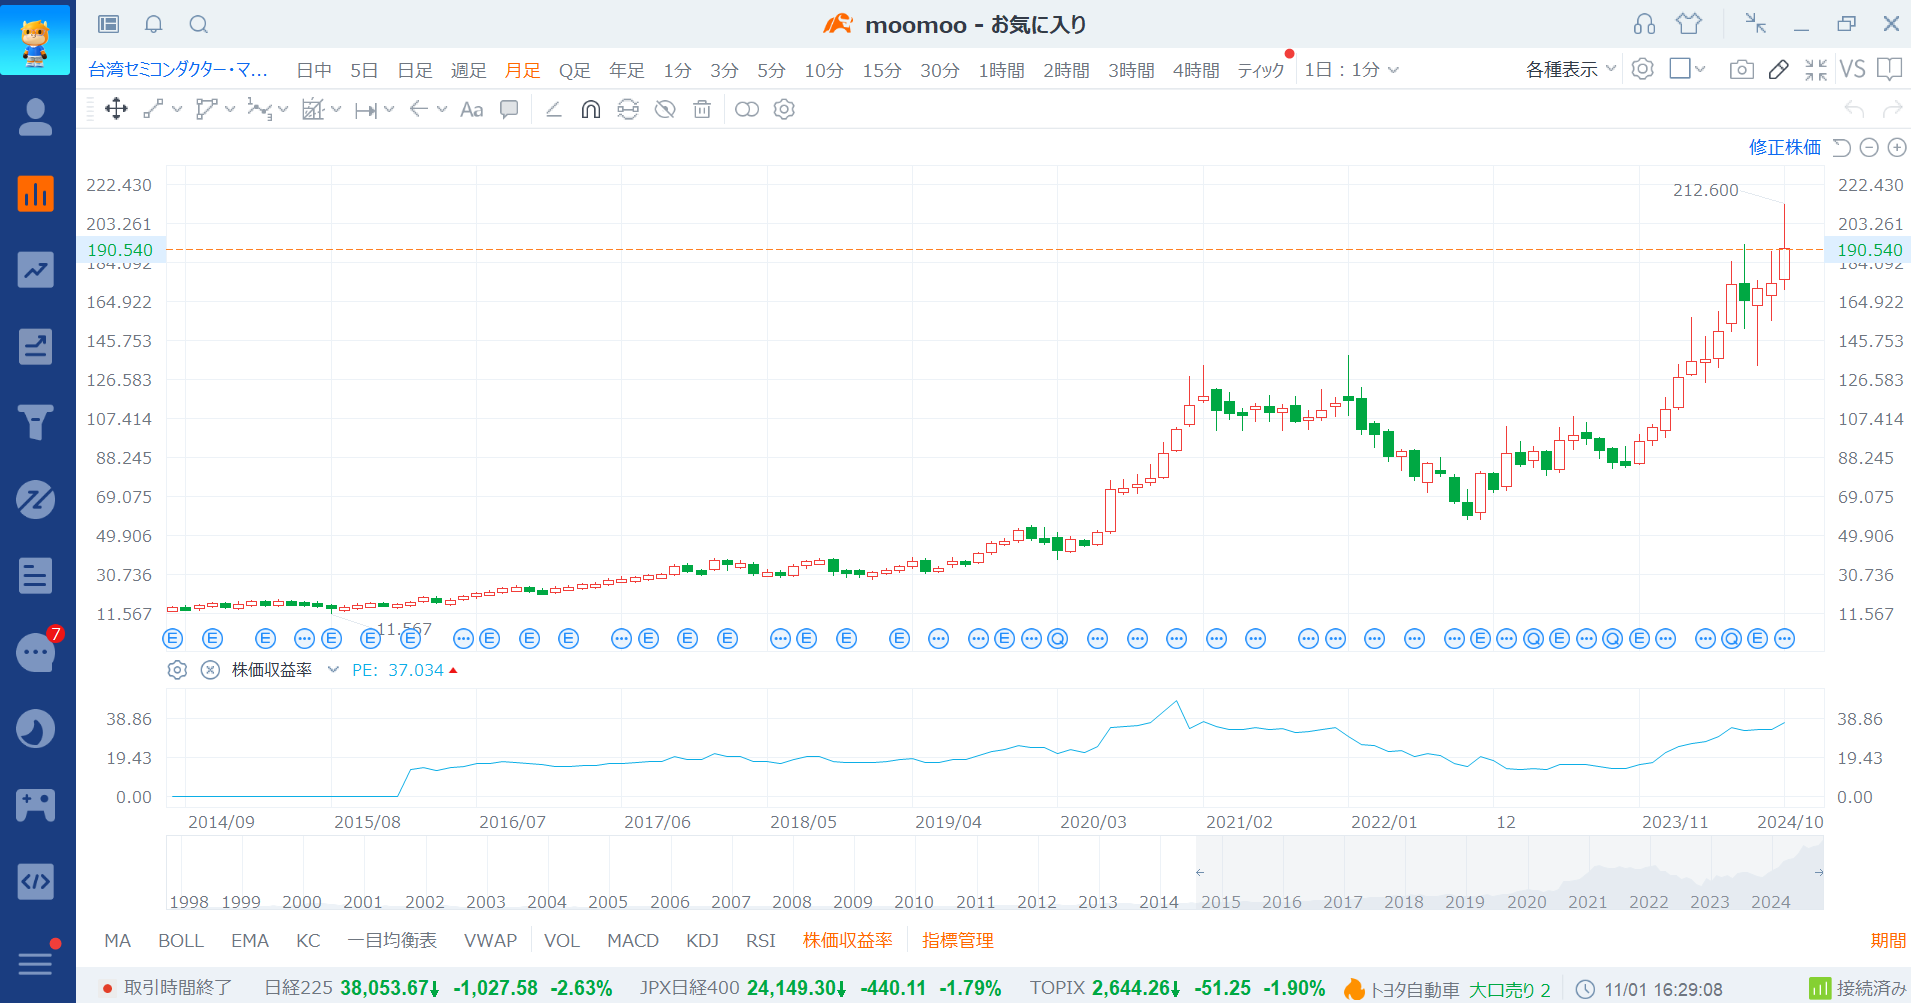The height and width of the screenshot is (1003, 1911).
Task: Click the notification bell icon
Action: click(153, 24)
